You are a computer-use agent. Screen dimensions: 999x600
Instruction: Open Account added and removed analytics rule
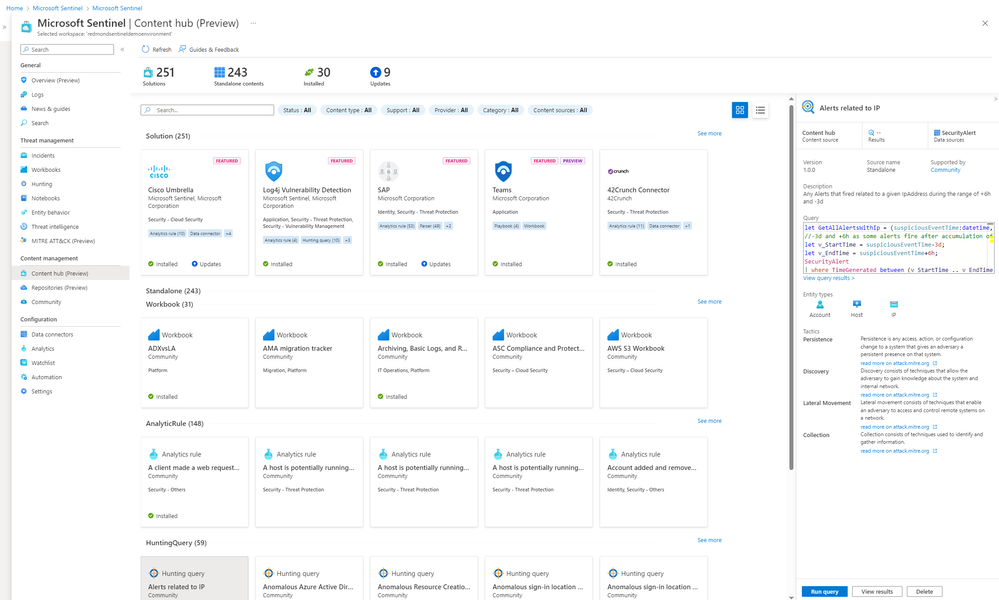pos(653,482)
